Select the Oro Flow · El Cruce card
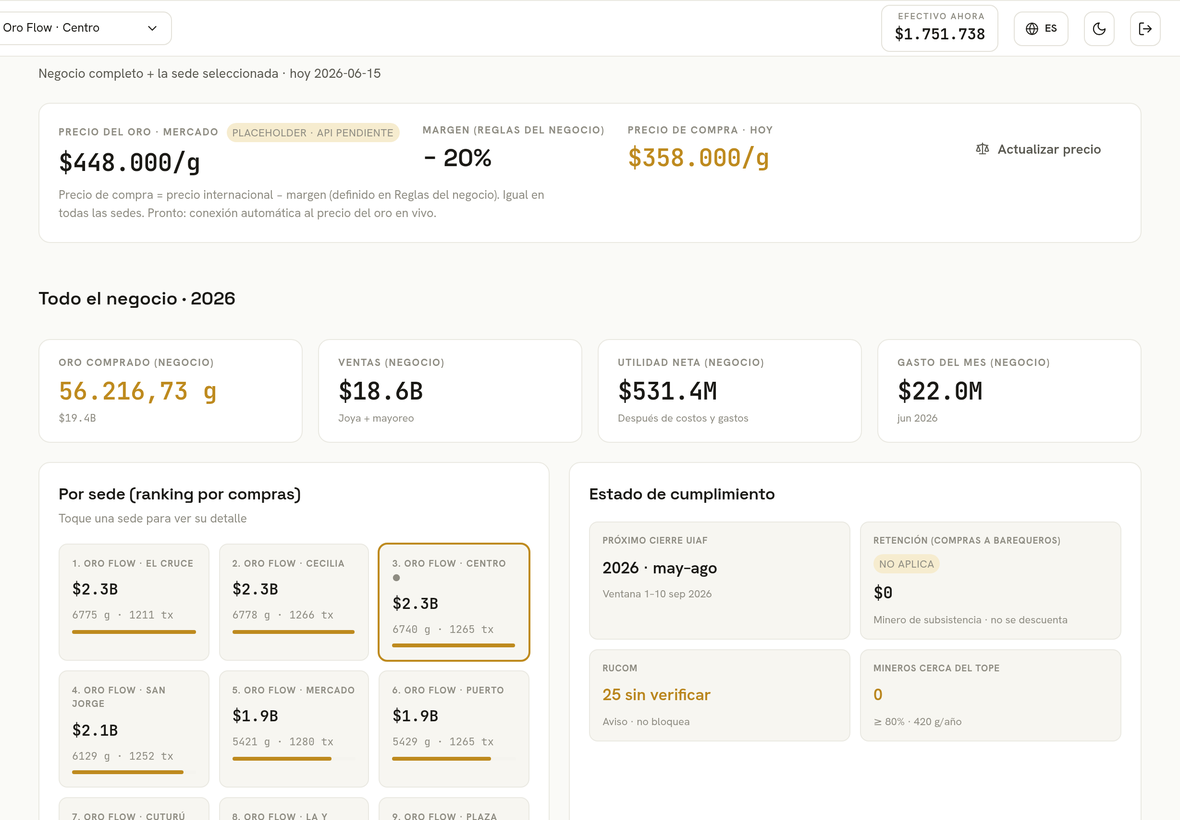The height and width of the screenshot is (820, 1180). point(134,602)
